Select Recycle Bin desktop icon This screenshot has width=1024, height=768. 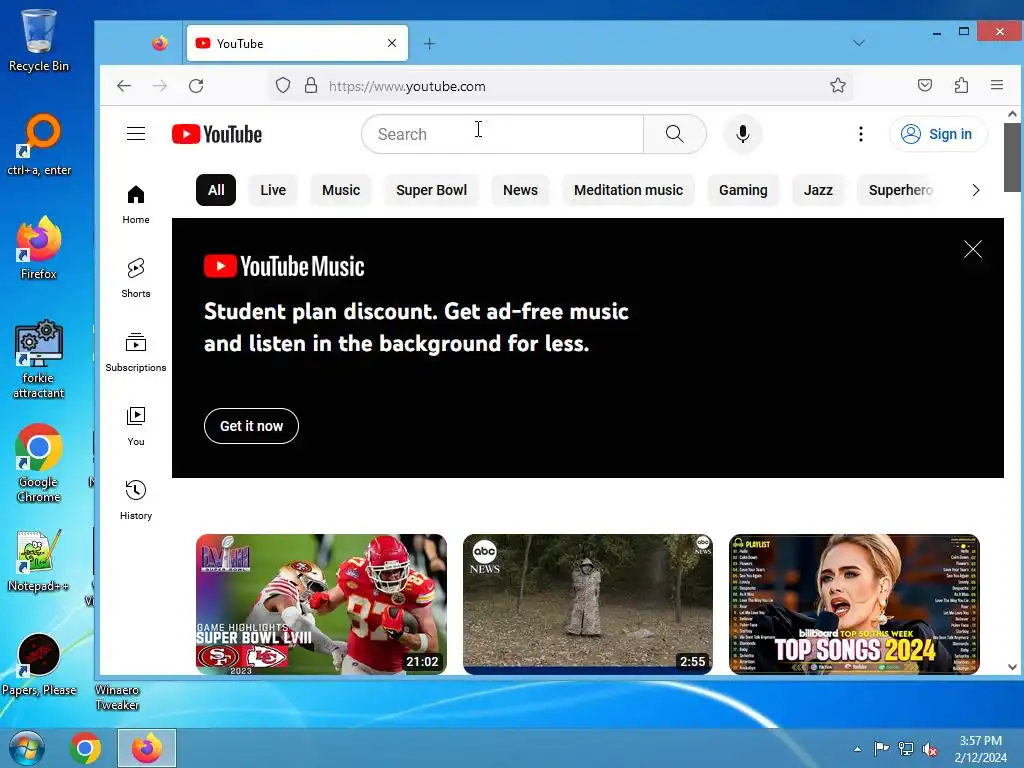39,40
